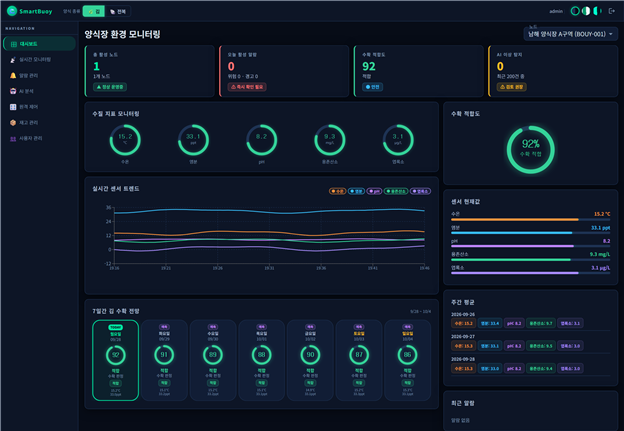The height and width of the screenshot is (431, 624).
Task: Click the yellow 0 in AI 이상 탐지 card
Action: [x=500, y=66]
